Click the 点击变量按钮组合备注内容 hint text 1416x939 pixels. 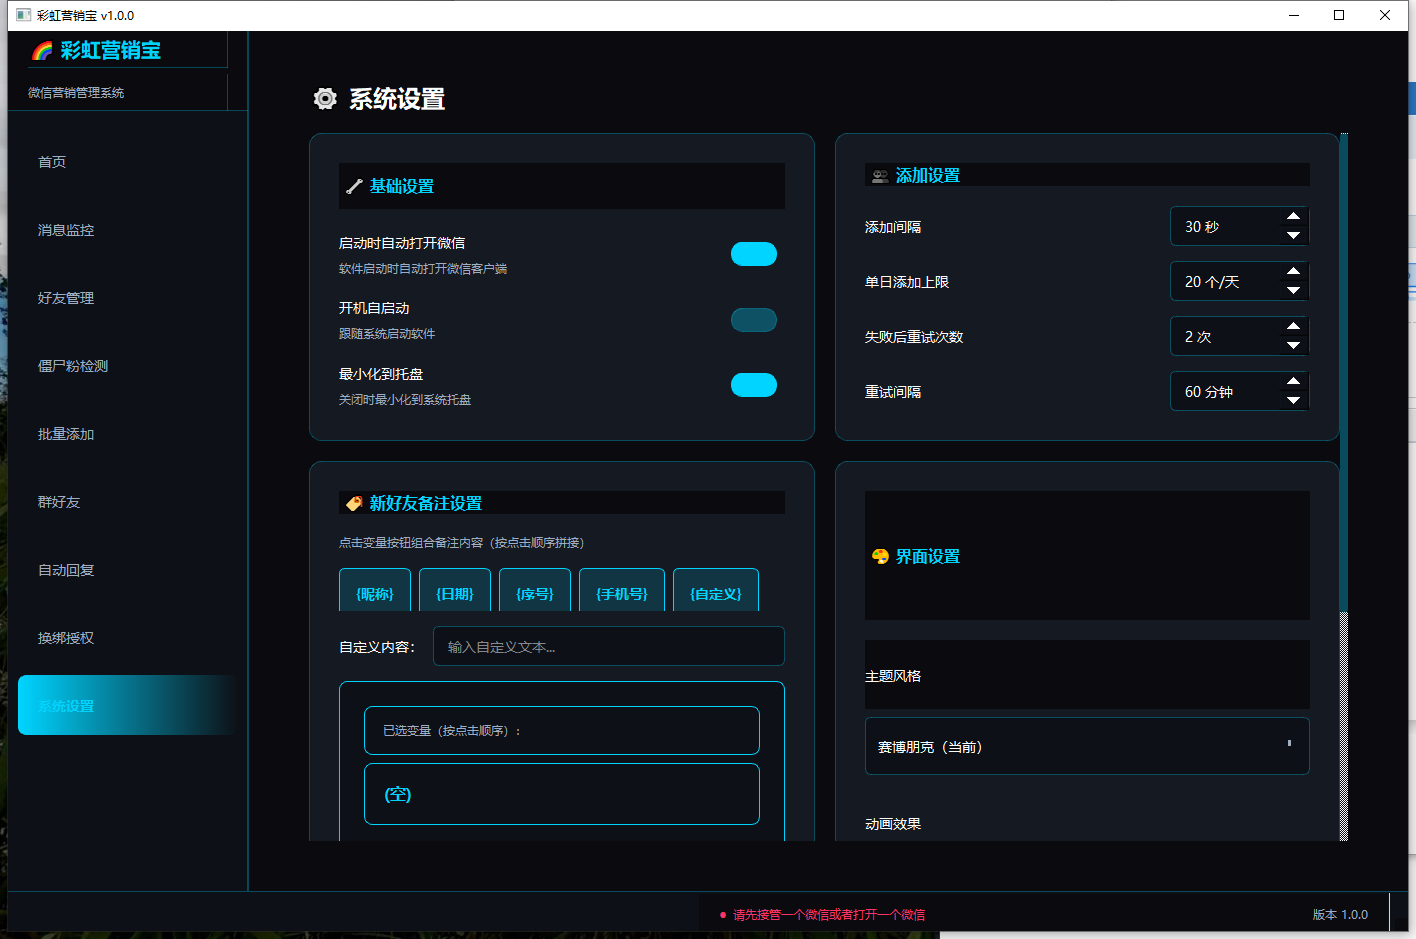click(461, 543)
